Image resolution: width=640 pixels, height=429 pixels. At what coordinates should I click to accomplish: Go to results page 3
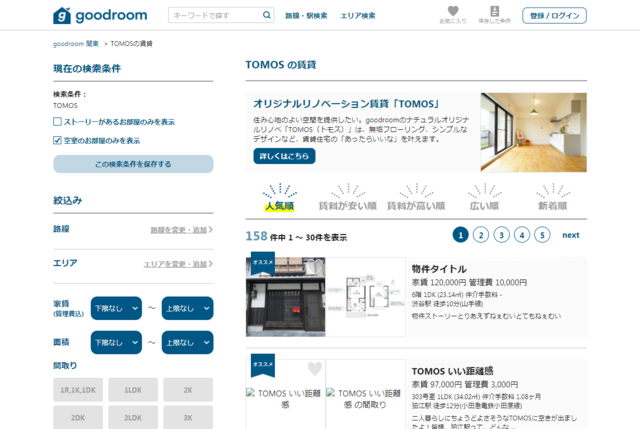coord(501,235)
